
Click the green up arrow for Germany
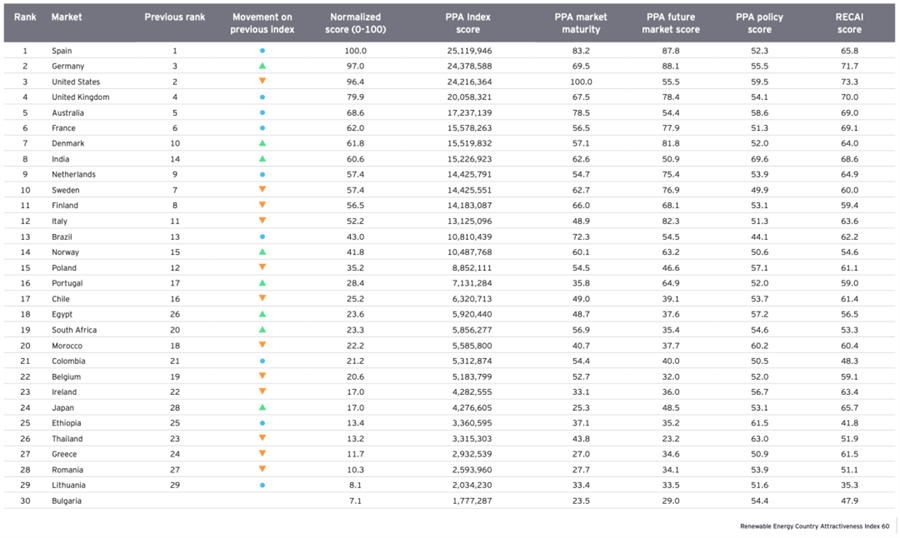pos(262,66)
